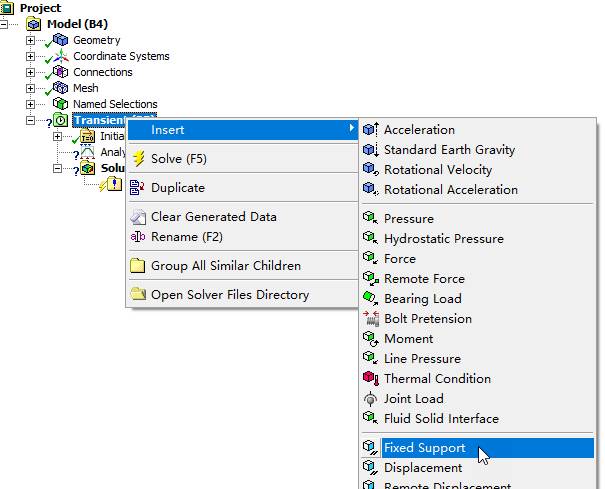The height and width of the screenshot is (489, 605).
Task: Click the Open Solver Files Directory folder icon
Action: (x=138, y=295)
